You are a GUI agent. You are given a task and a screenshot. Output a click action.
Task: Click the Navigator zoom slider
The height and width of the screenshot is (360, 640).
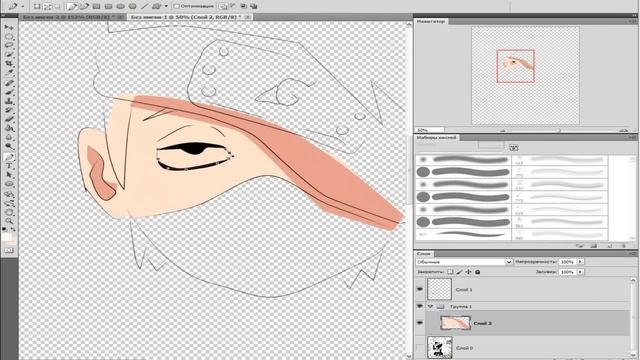point(558,130)
